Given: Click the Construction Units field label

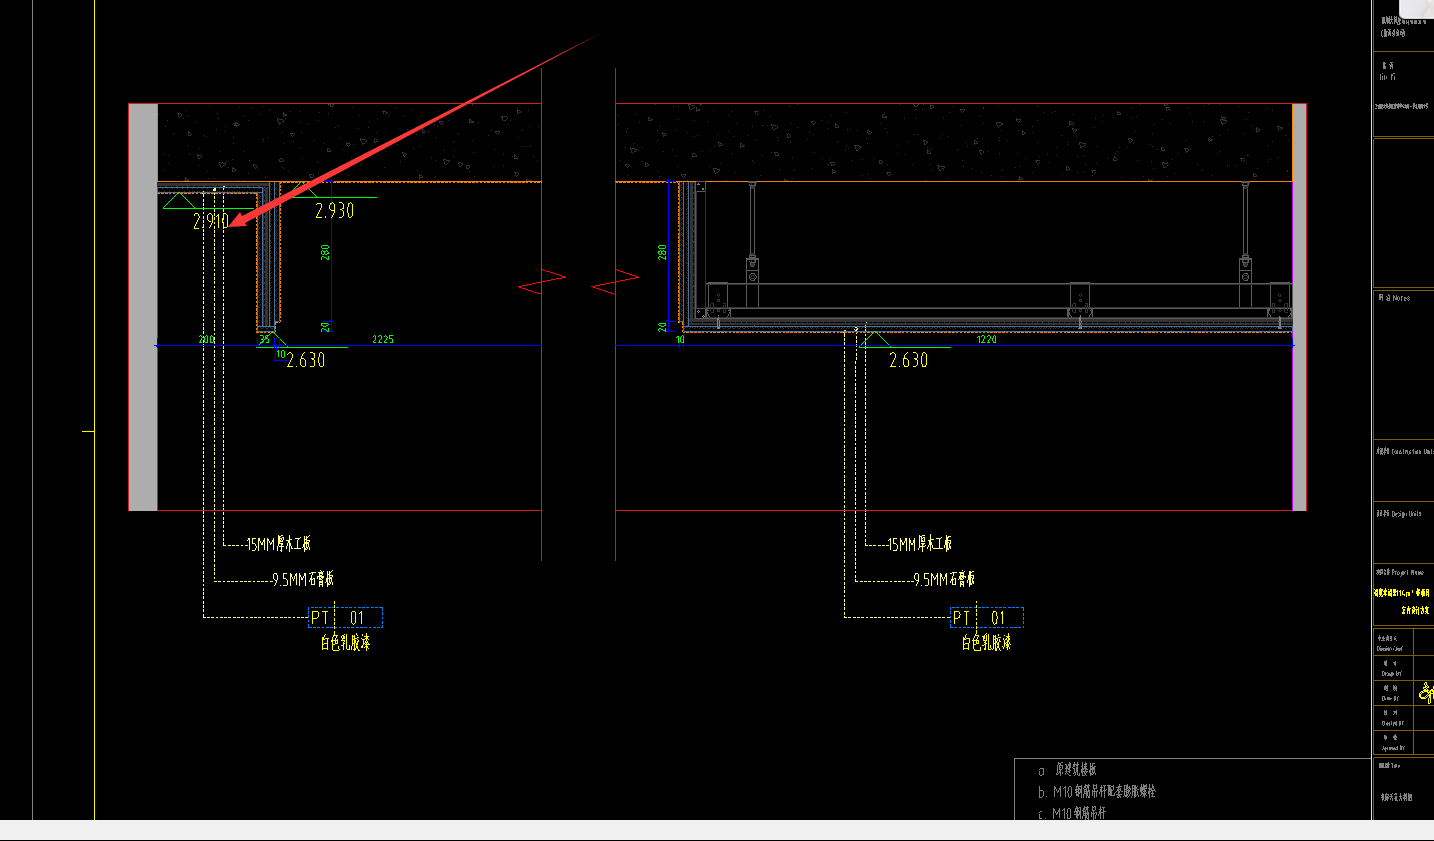Looking at the screenshot, I should pyautogui.click(x=1405, y=452).
